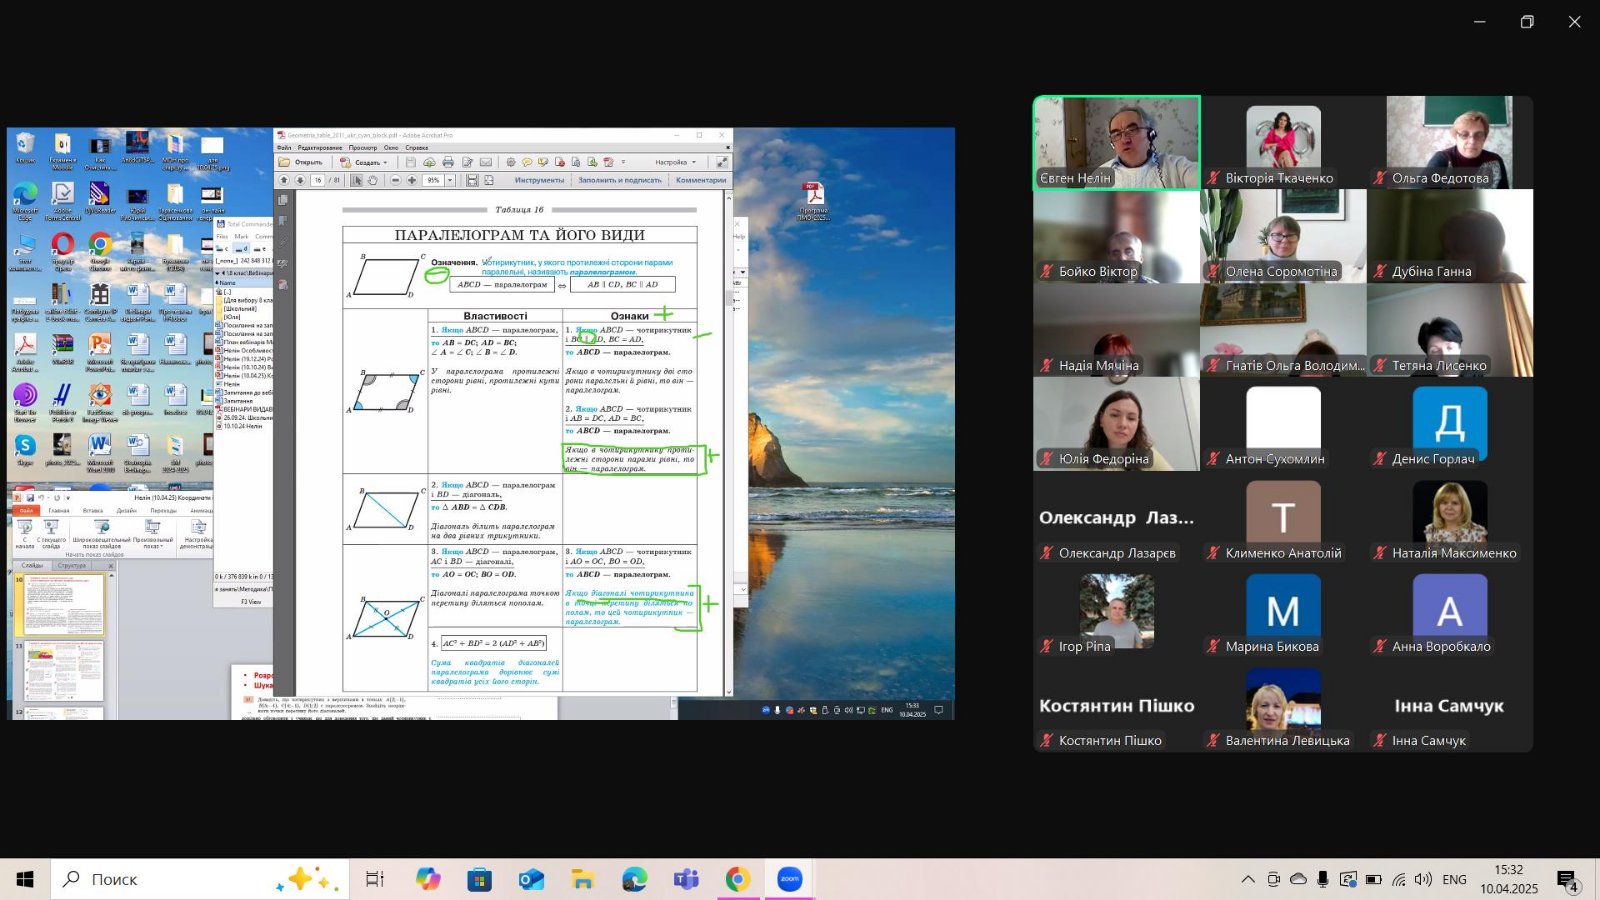Click the page number field in Acrobat

[318, 180]
